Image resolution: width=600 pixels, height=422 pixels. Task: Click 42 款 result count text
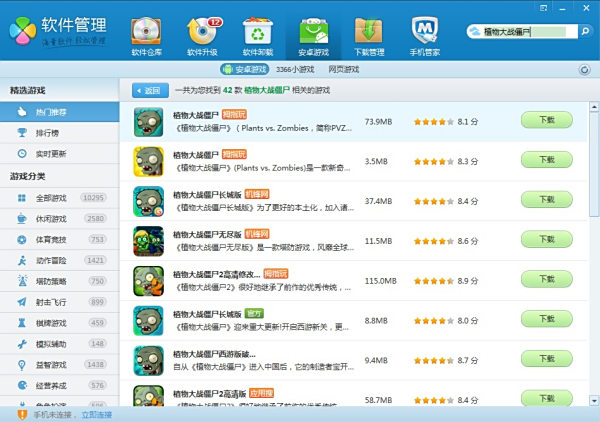[x=233, y=90]
